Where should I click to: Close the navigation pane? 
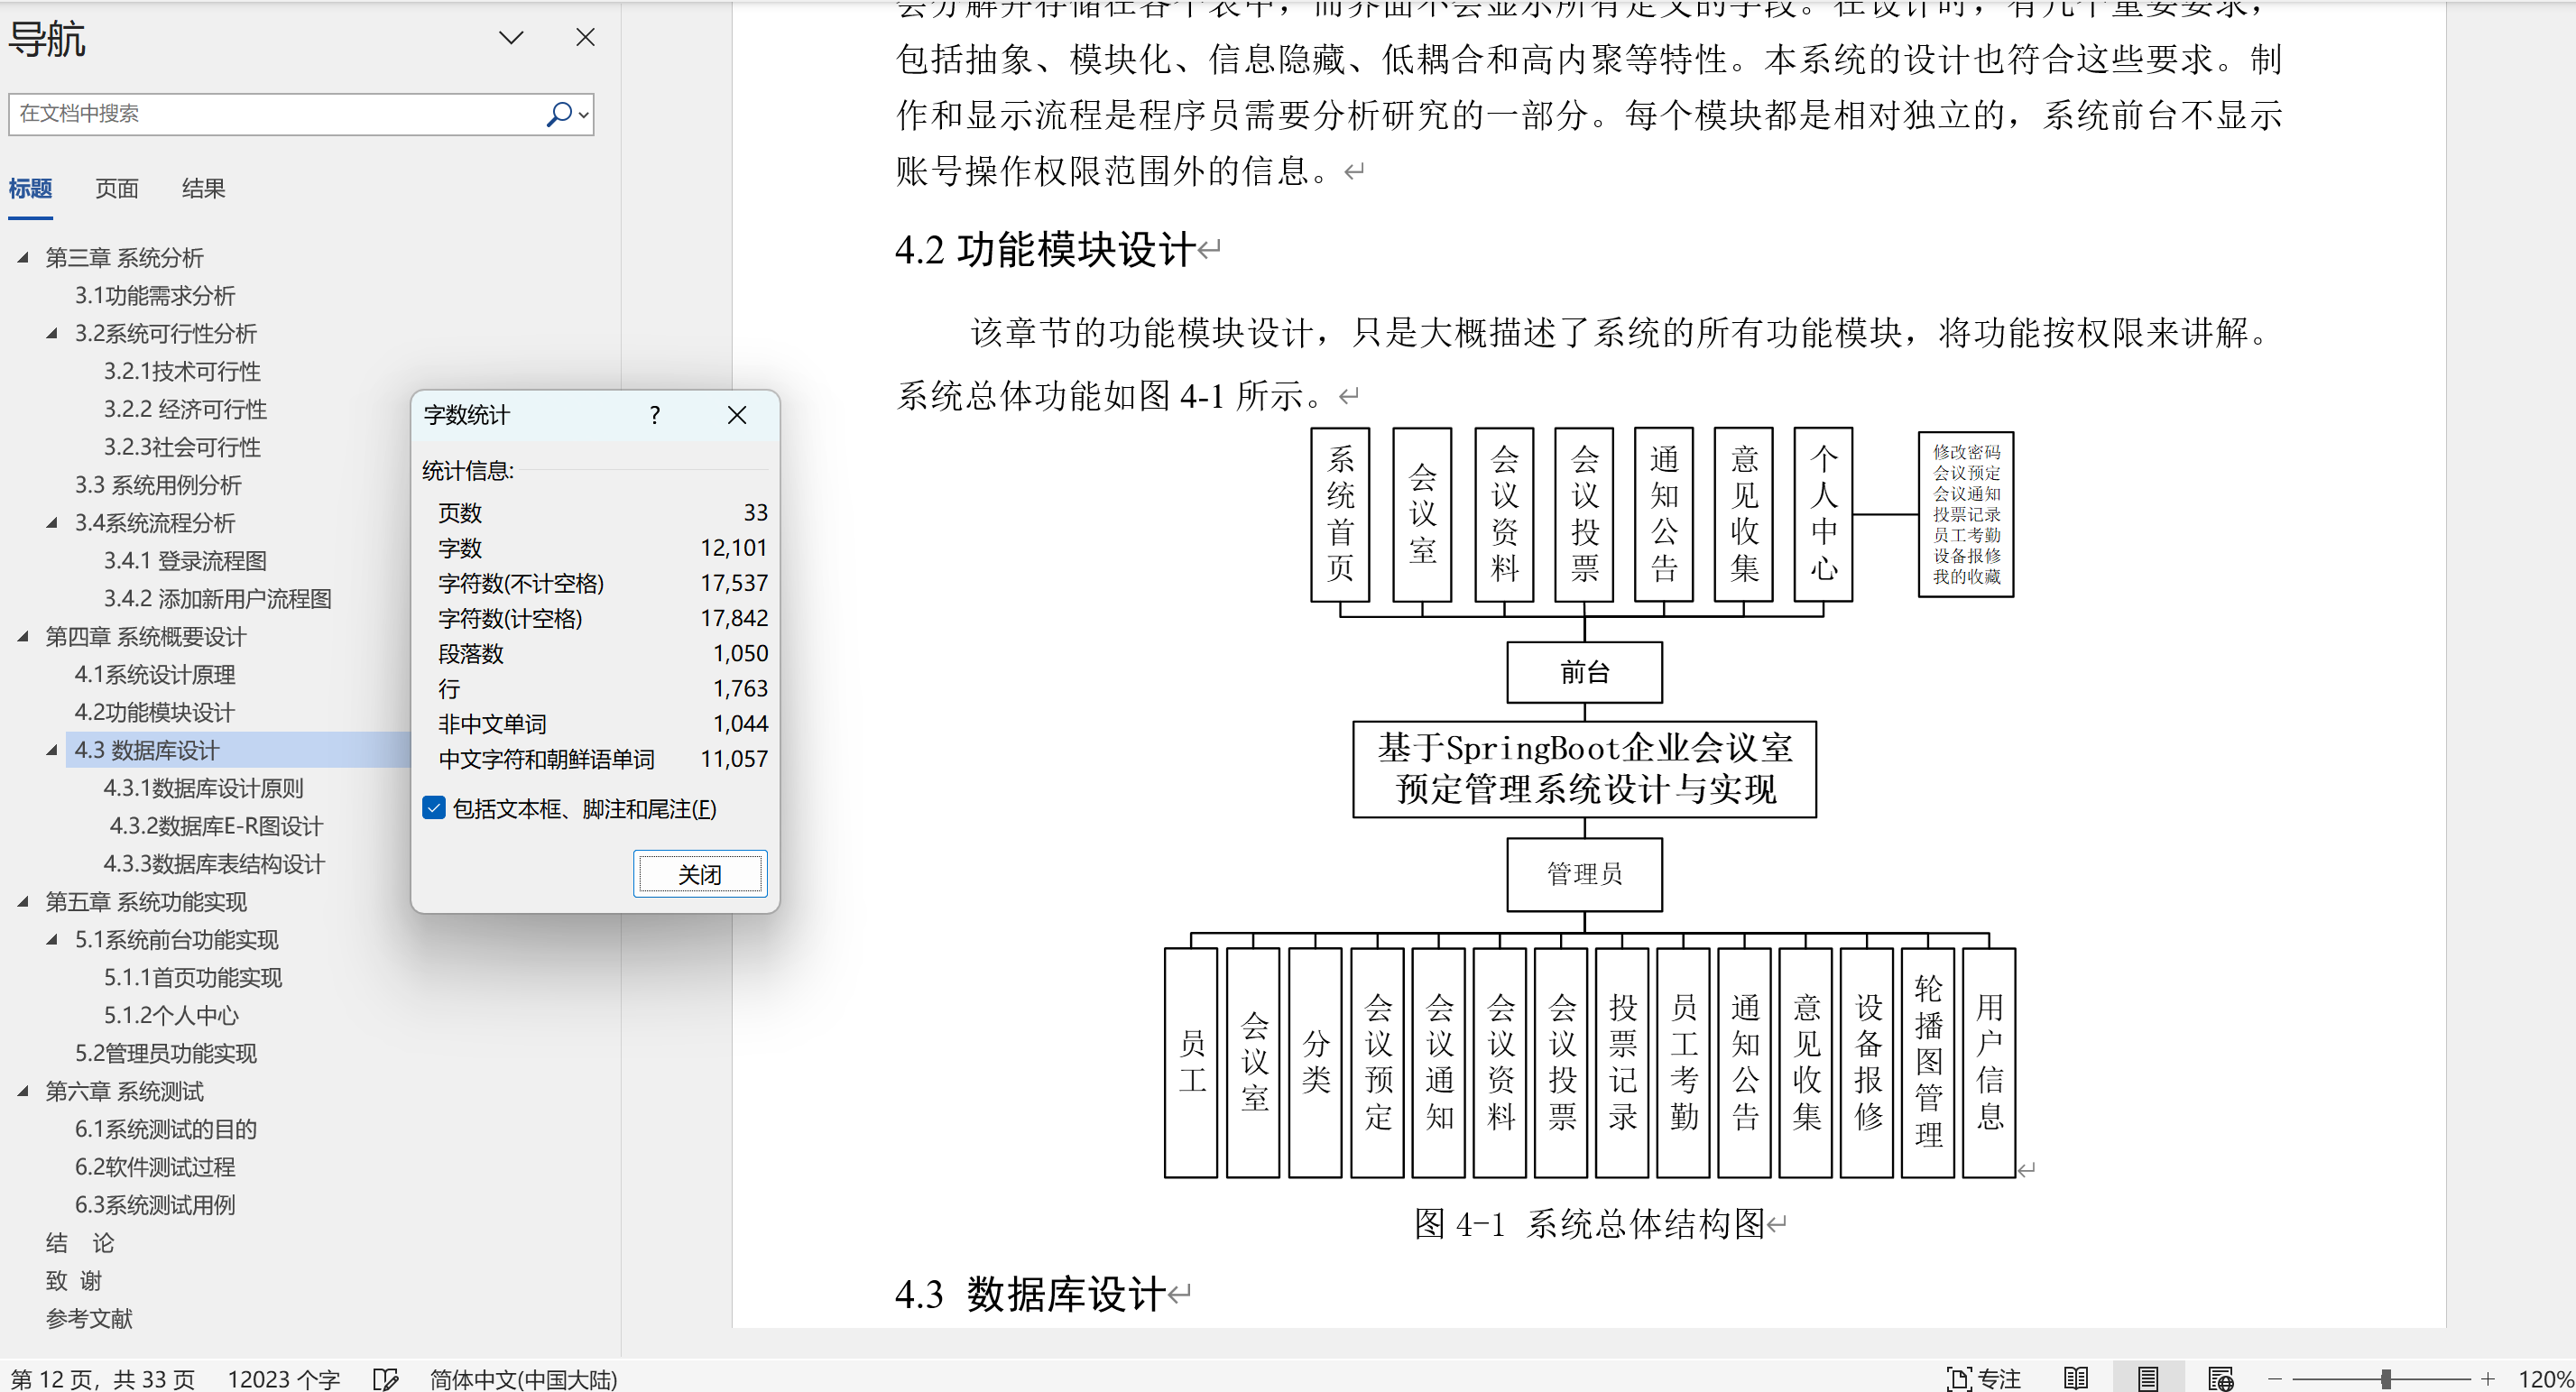point(586,37)
